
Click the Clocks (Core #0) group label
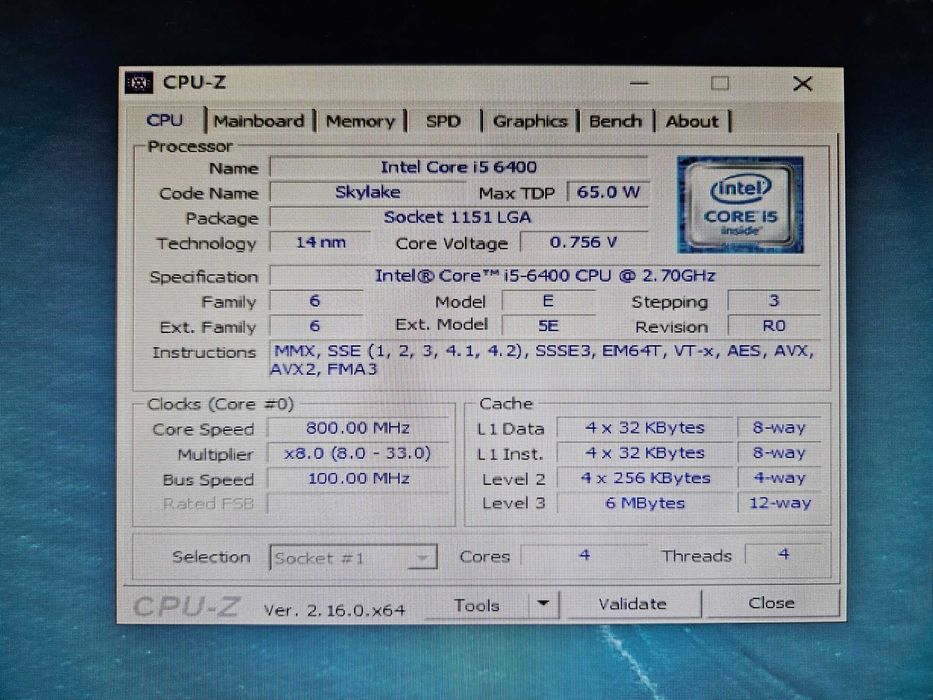pyautogui.click(x=221, y=404)
